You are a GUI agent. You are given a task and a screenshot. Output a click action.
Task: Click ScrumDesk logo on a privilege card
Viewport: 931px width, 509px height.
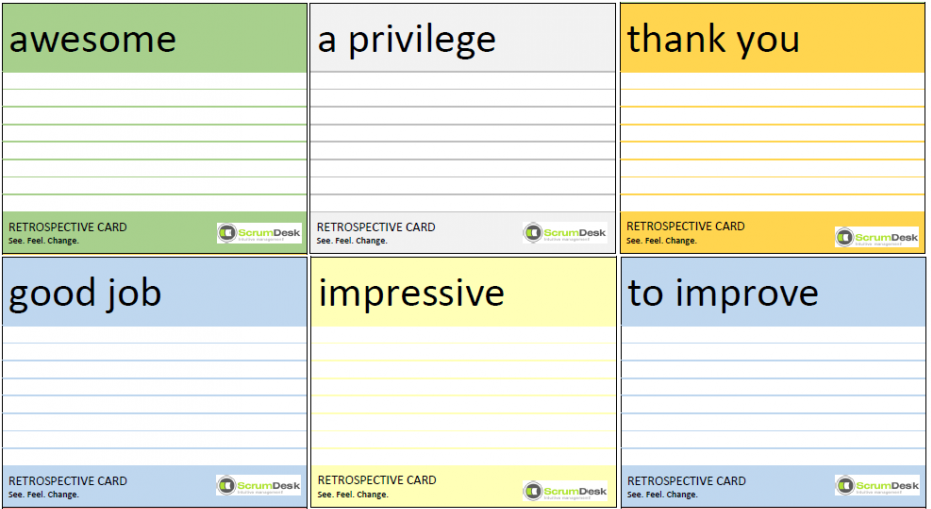565,233
